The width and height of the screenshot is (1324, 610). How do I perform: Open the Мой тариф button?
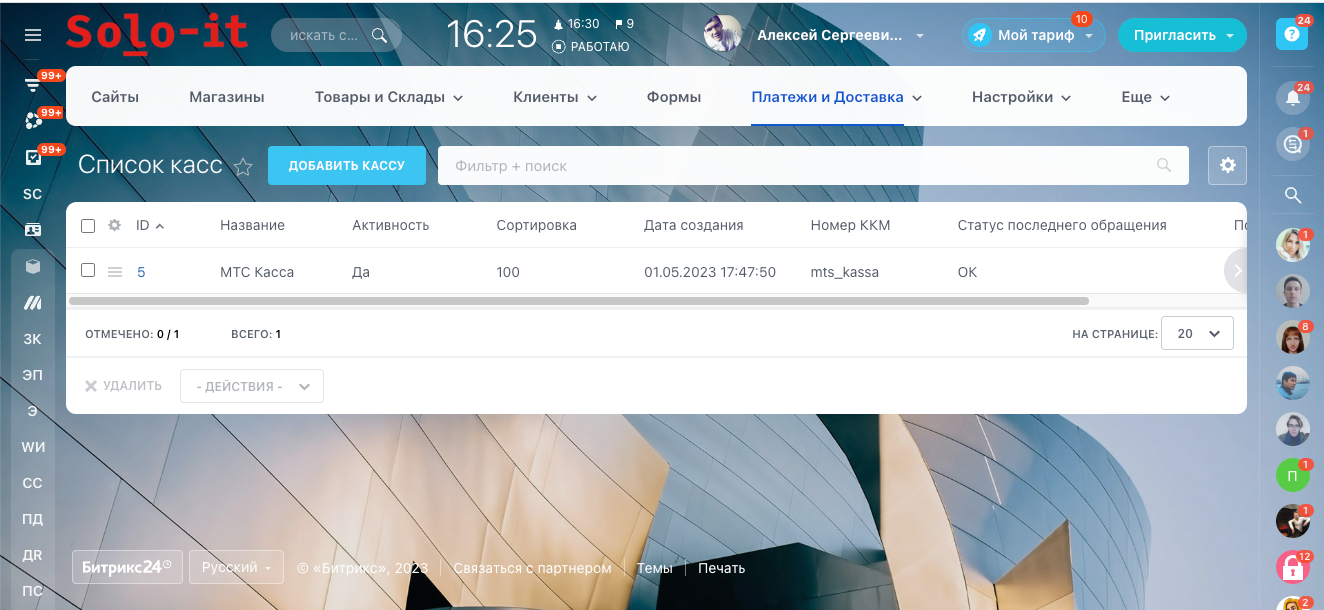(x=1035, y=35)
